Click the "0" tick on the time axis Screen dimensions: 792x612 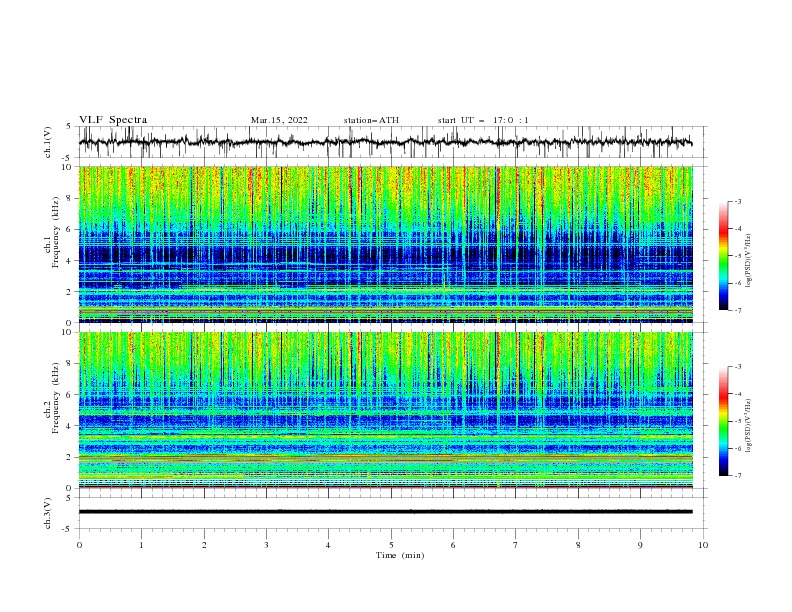pos(79,545)
